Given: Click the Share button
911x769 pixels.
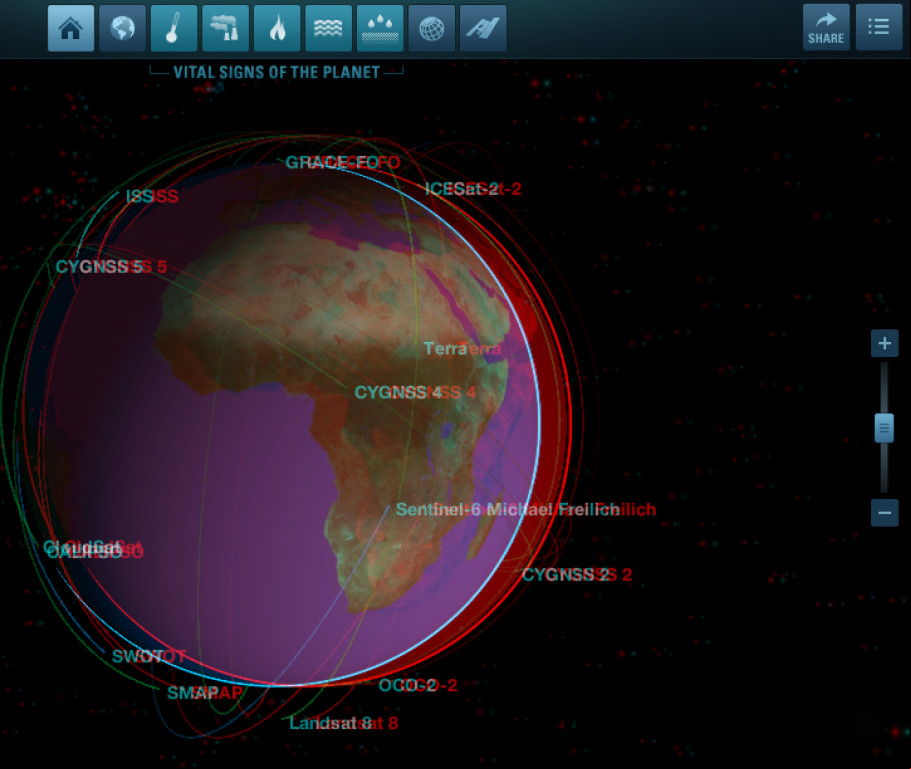Looking at the screenshot, I should coord(826,27).
